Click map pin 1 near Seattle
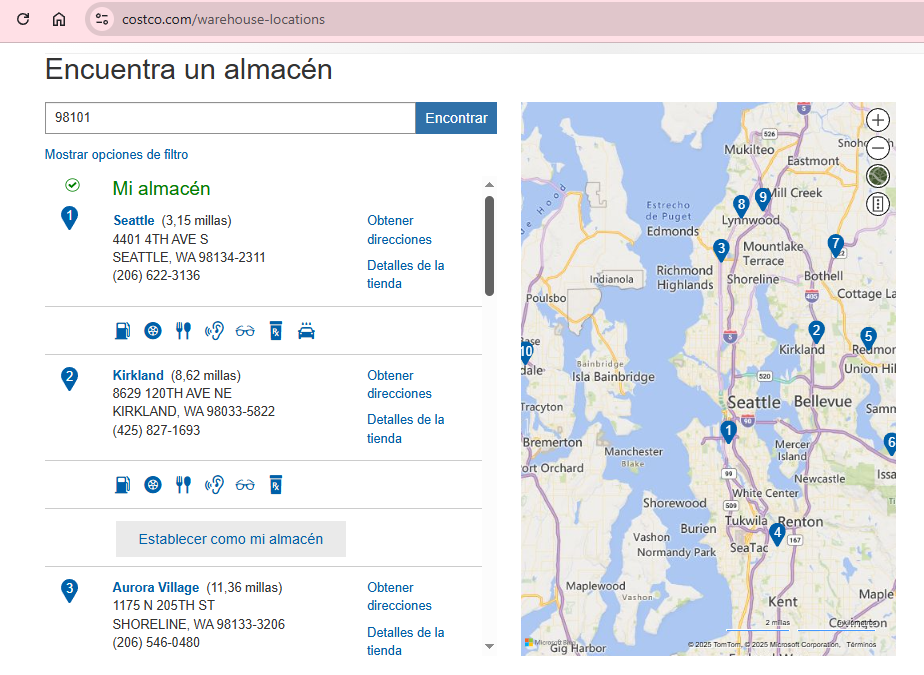The image size is (924, 675). pyautogui.click(x=728, y=432)
